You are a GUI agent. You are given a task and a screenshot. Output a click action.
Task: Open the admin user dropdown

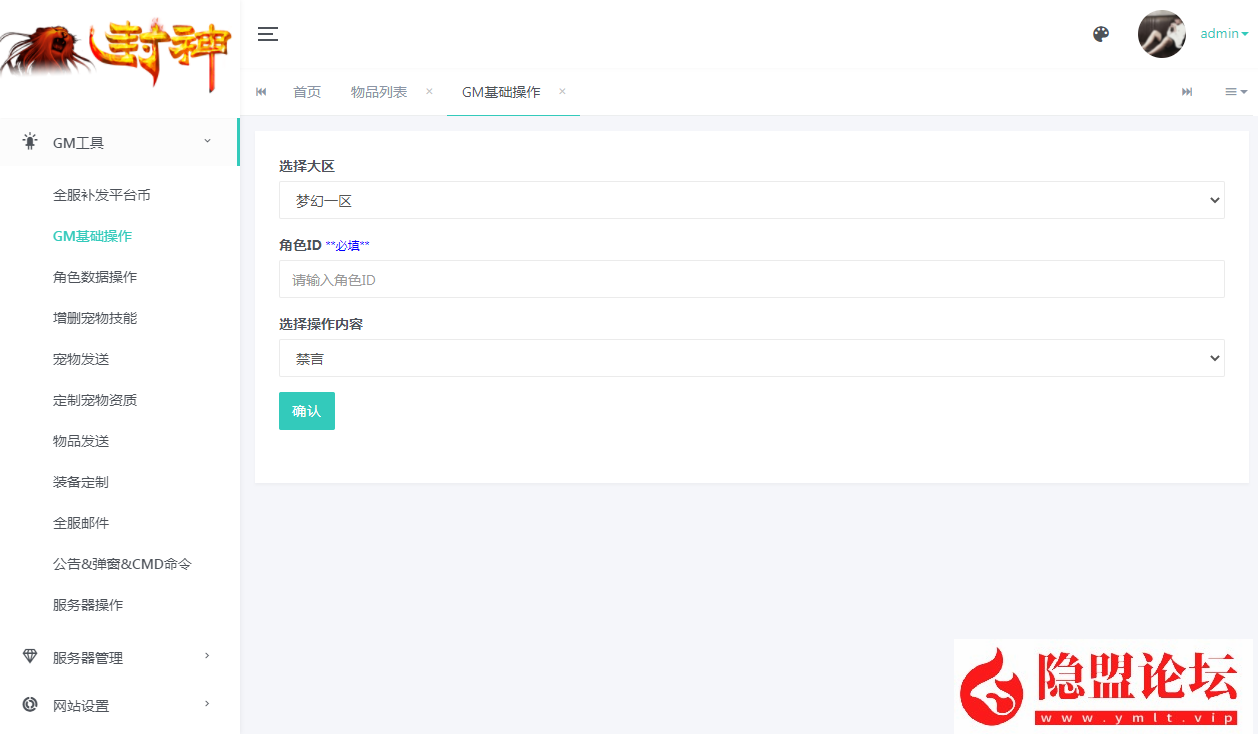pyautogui.click(x=1224, y=34)
